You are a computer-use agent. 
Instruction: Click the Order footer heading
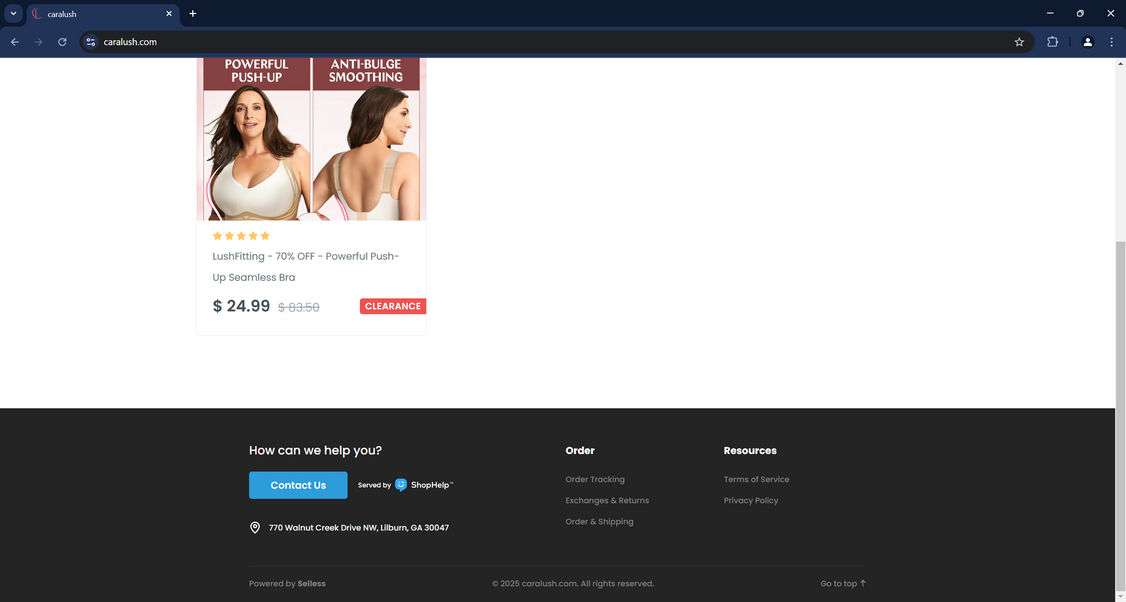[580, 450]
